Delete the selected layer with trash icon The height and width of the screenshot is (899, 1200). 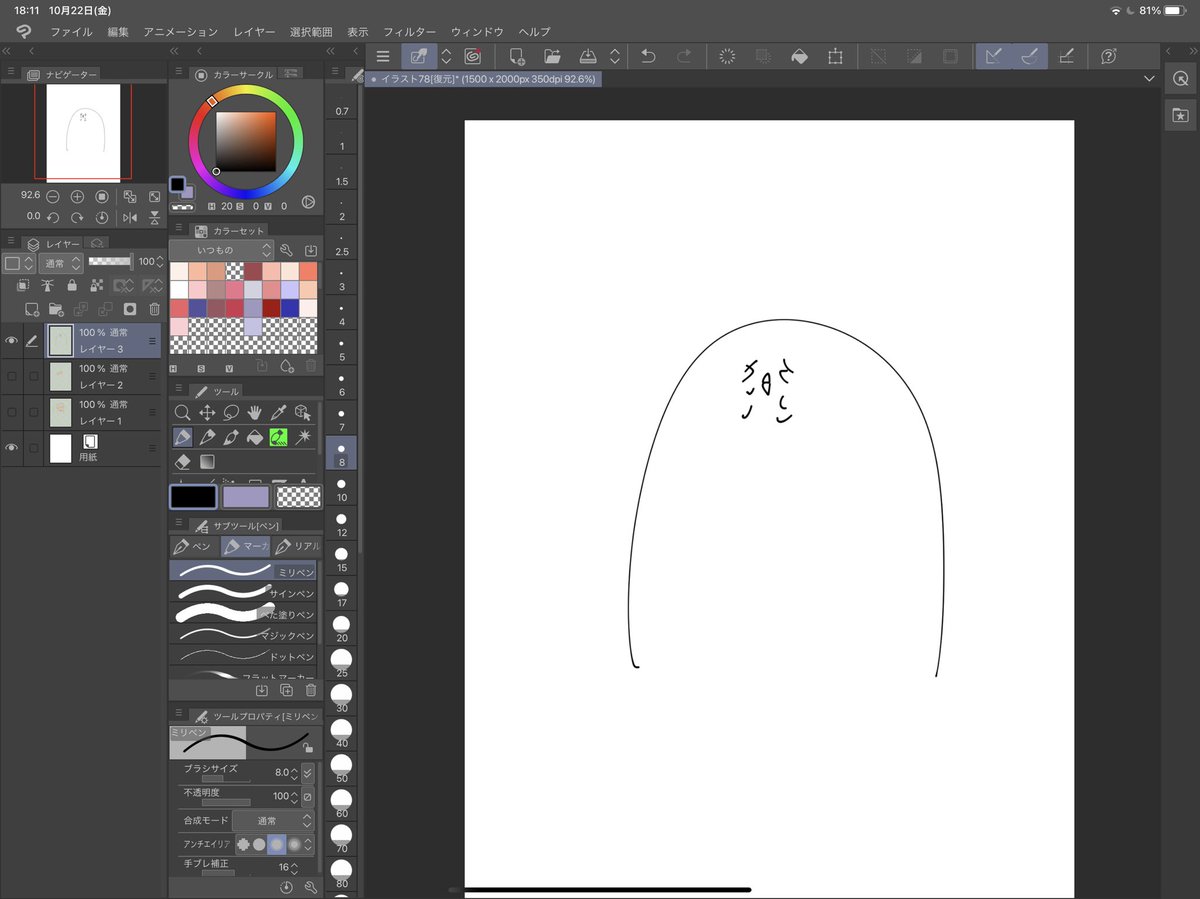pos(154,309)
